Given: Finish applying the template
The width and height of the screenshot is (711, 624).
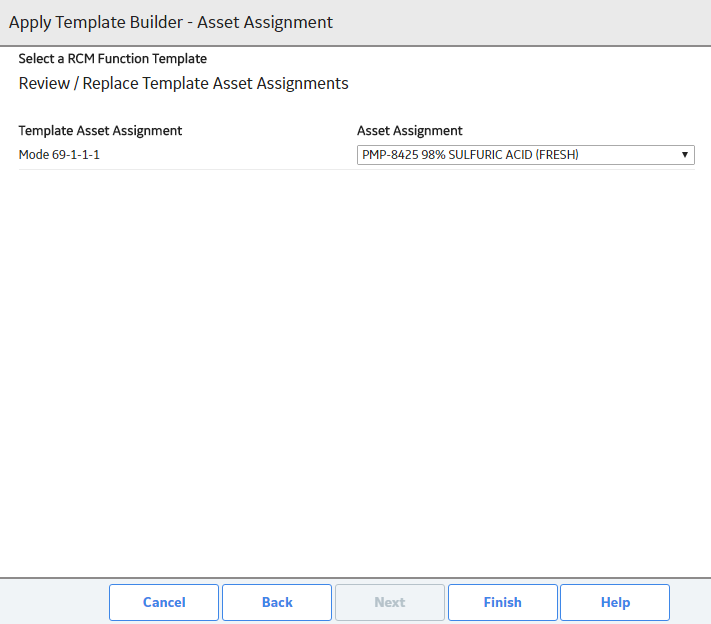Looking at the screenshot, I should tap(502, 602).
